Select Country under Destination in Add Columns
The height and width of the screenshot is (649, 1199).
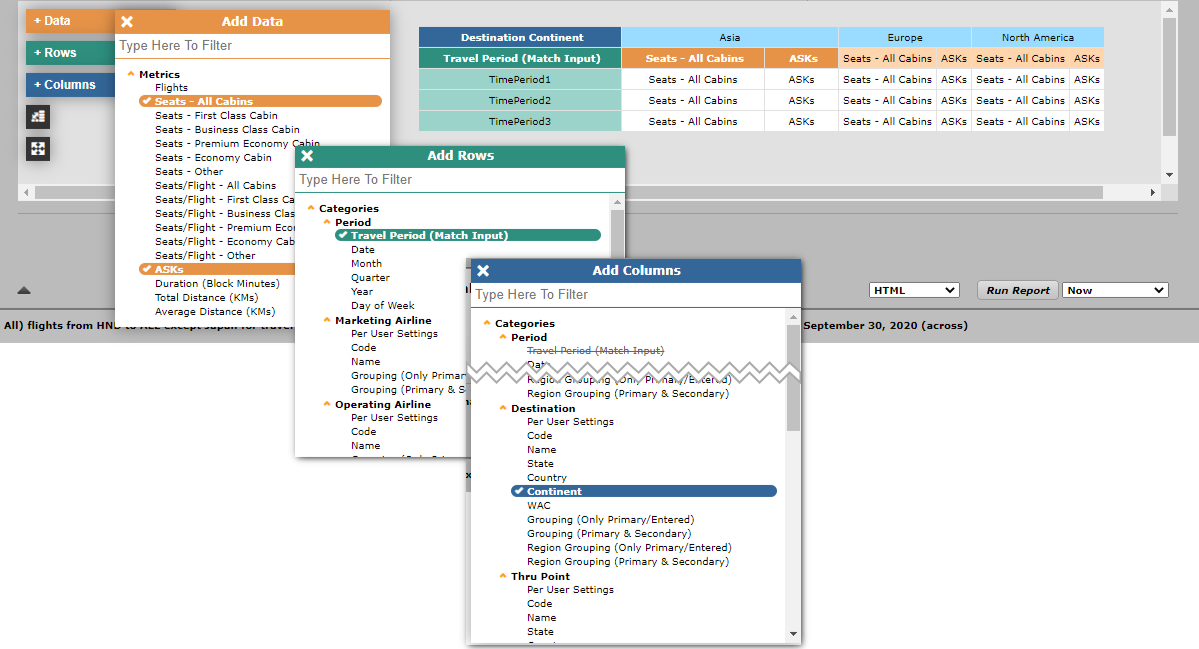click(x=547, y=478)
